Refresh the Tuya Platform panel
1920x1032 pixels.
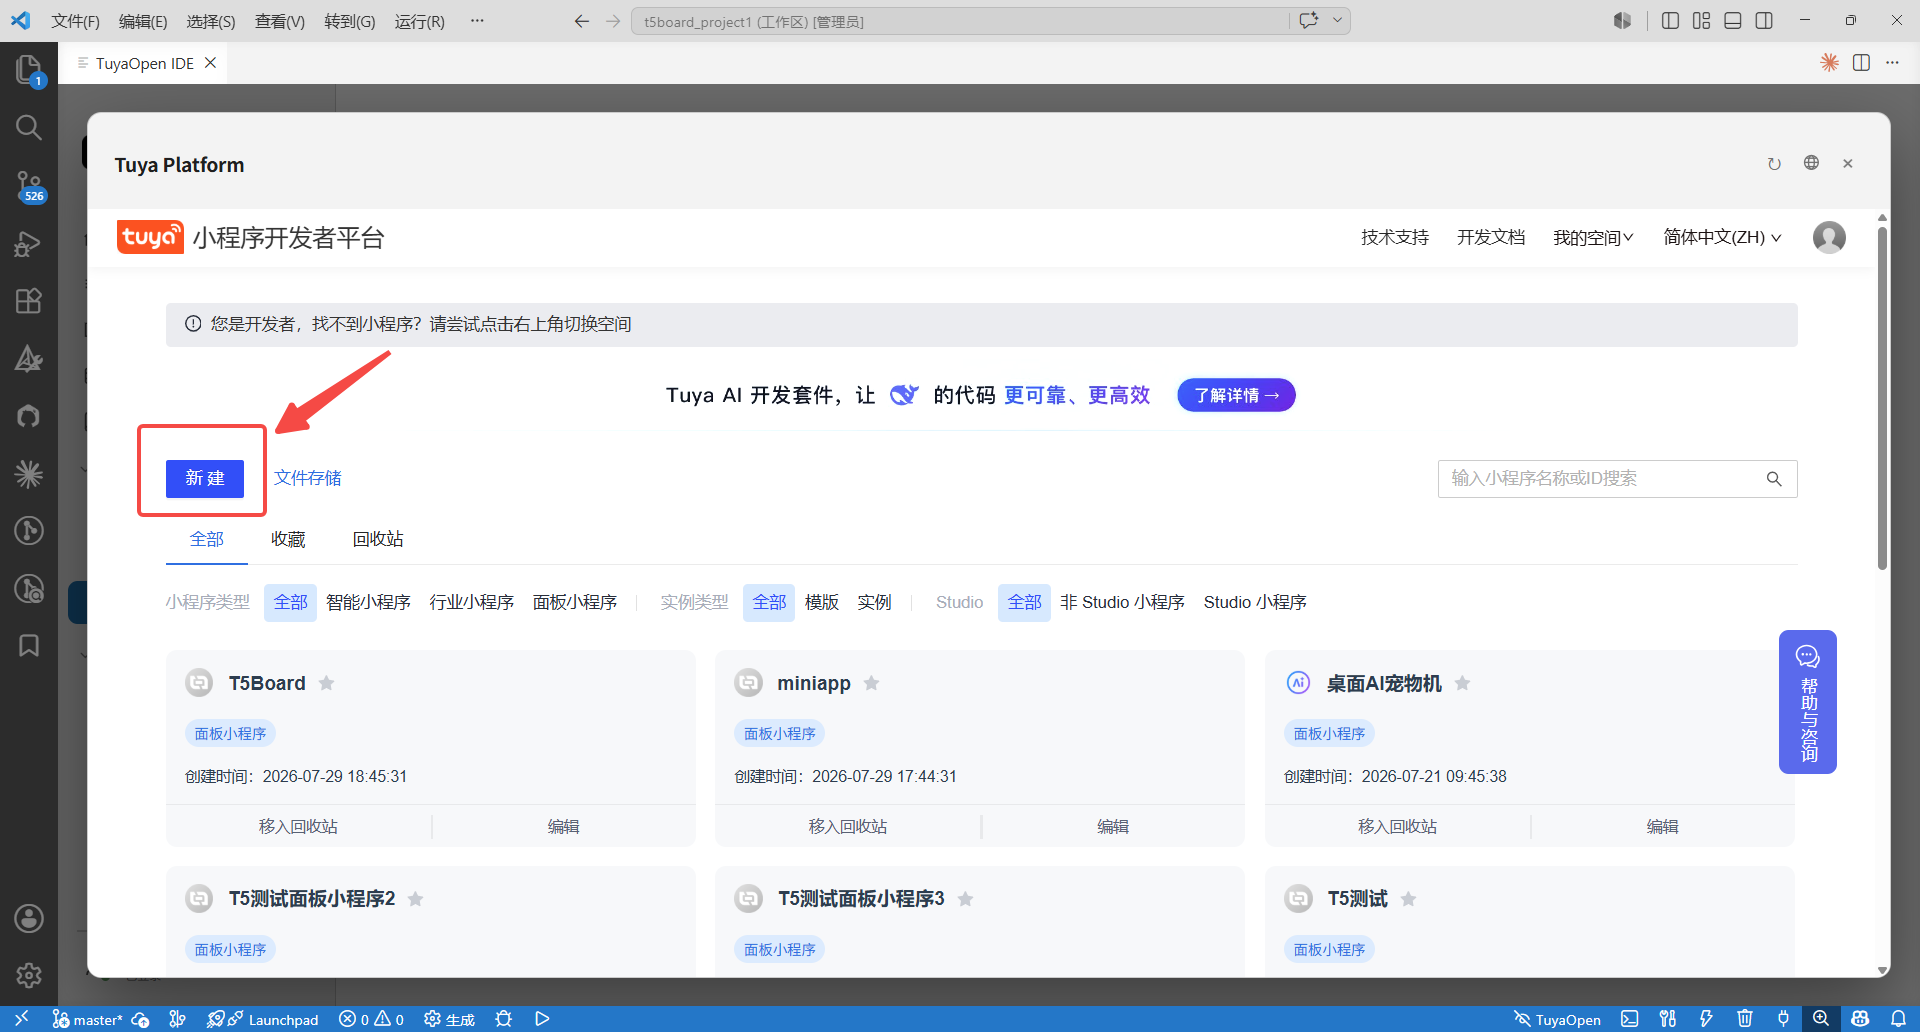1774,164
